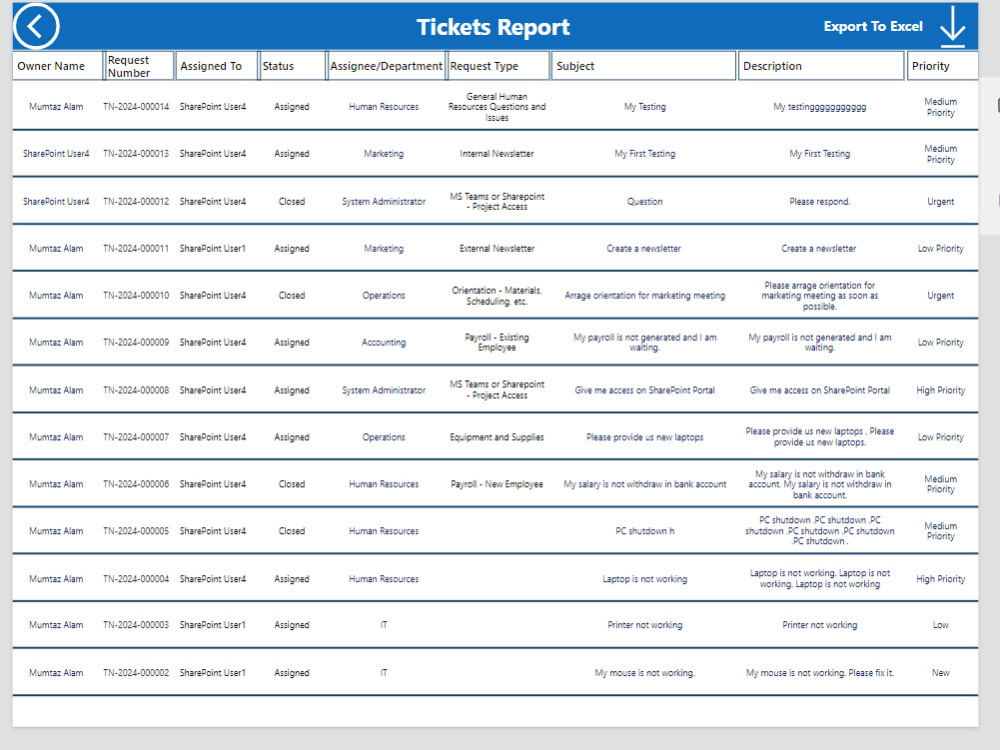Screen dimensions: 1000x750
Task: Click 'Please provide us new laptops' subject
Action: (645, 438)
